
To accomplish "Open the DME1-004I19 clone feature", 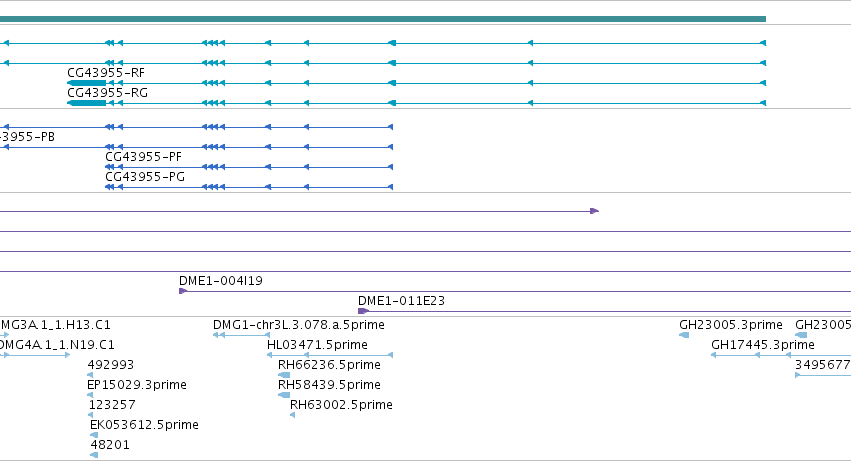I will [221, 281].
